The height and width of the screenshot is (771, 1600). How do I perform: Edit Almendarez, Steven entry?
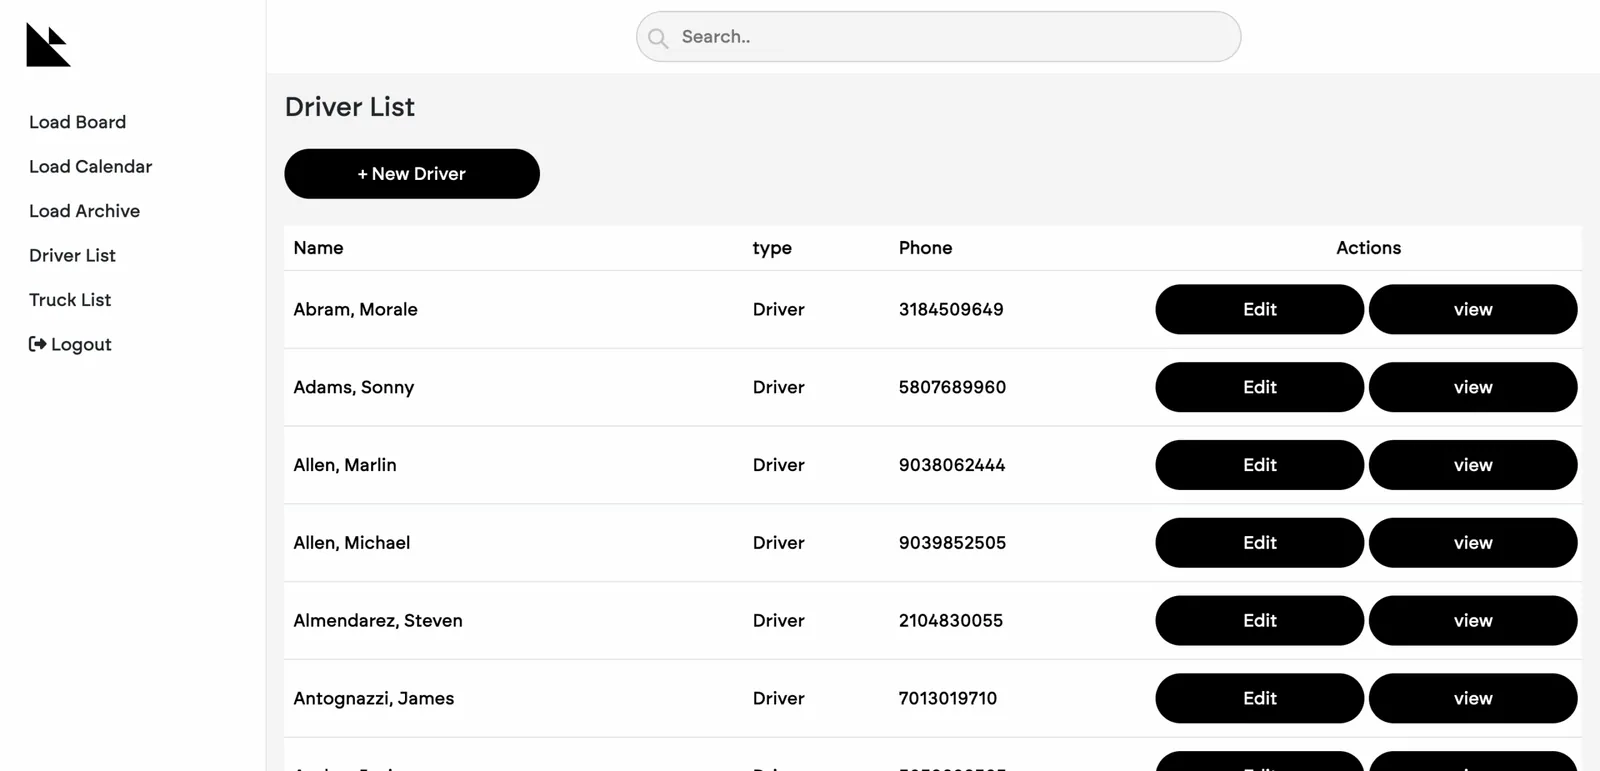[1259, 621]
